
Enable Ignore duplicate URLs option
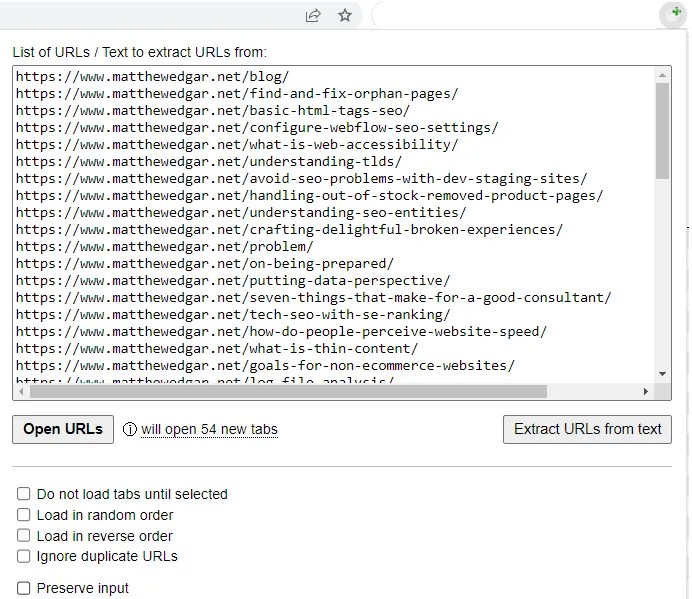pos(23,556)
